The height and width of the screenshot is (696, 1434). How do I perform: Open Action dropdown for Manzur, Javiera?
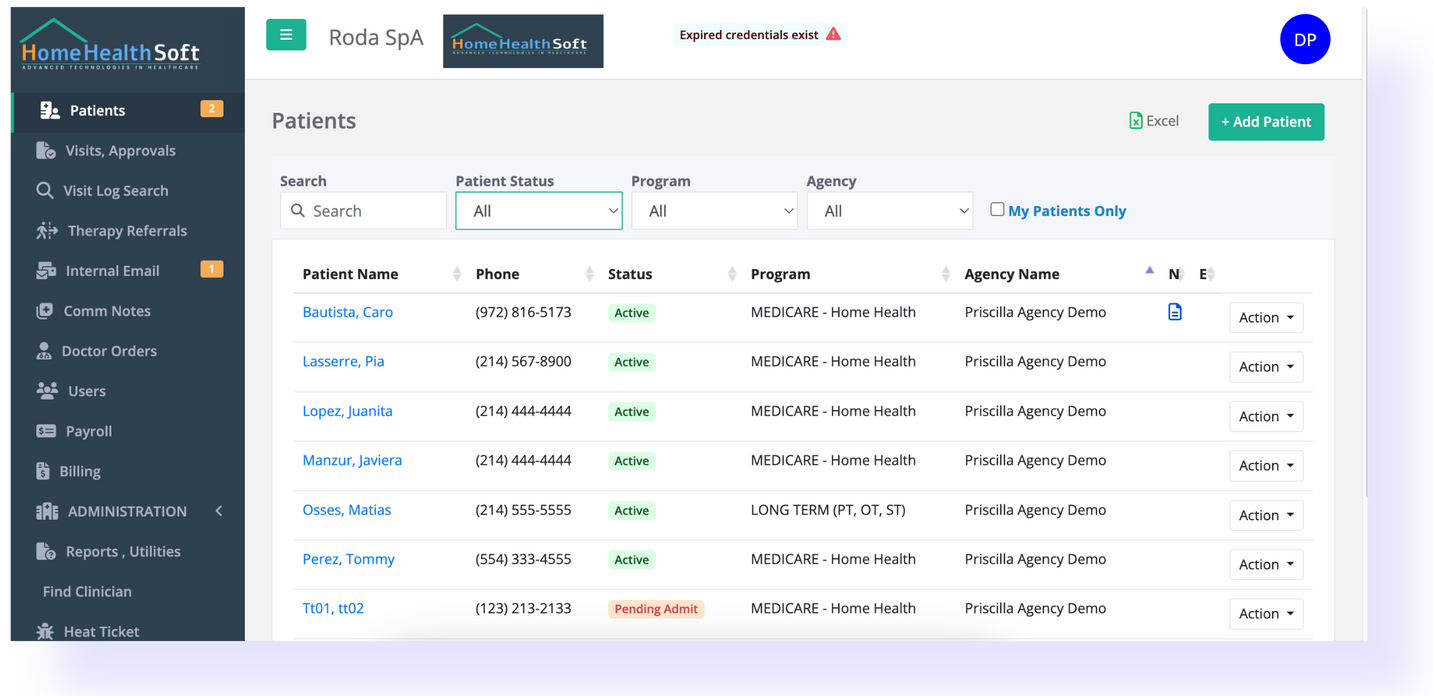click(1266, 466)
